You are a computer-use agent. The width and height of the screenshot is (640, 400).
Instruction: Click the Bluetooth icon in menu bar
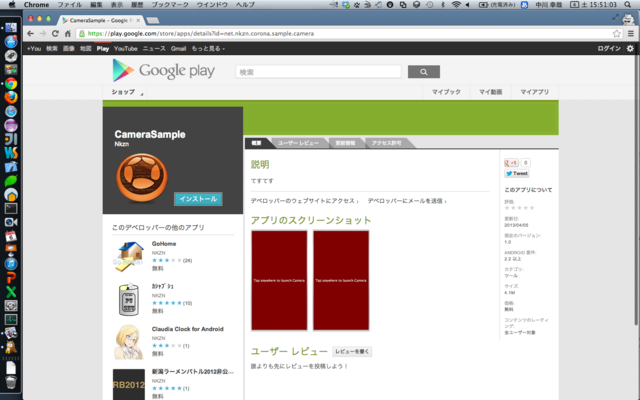click(443, 4)
